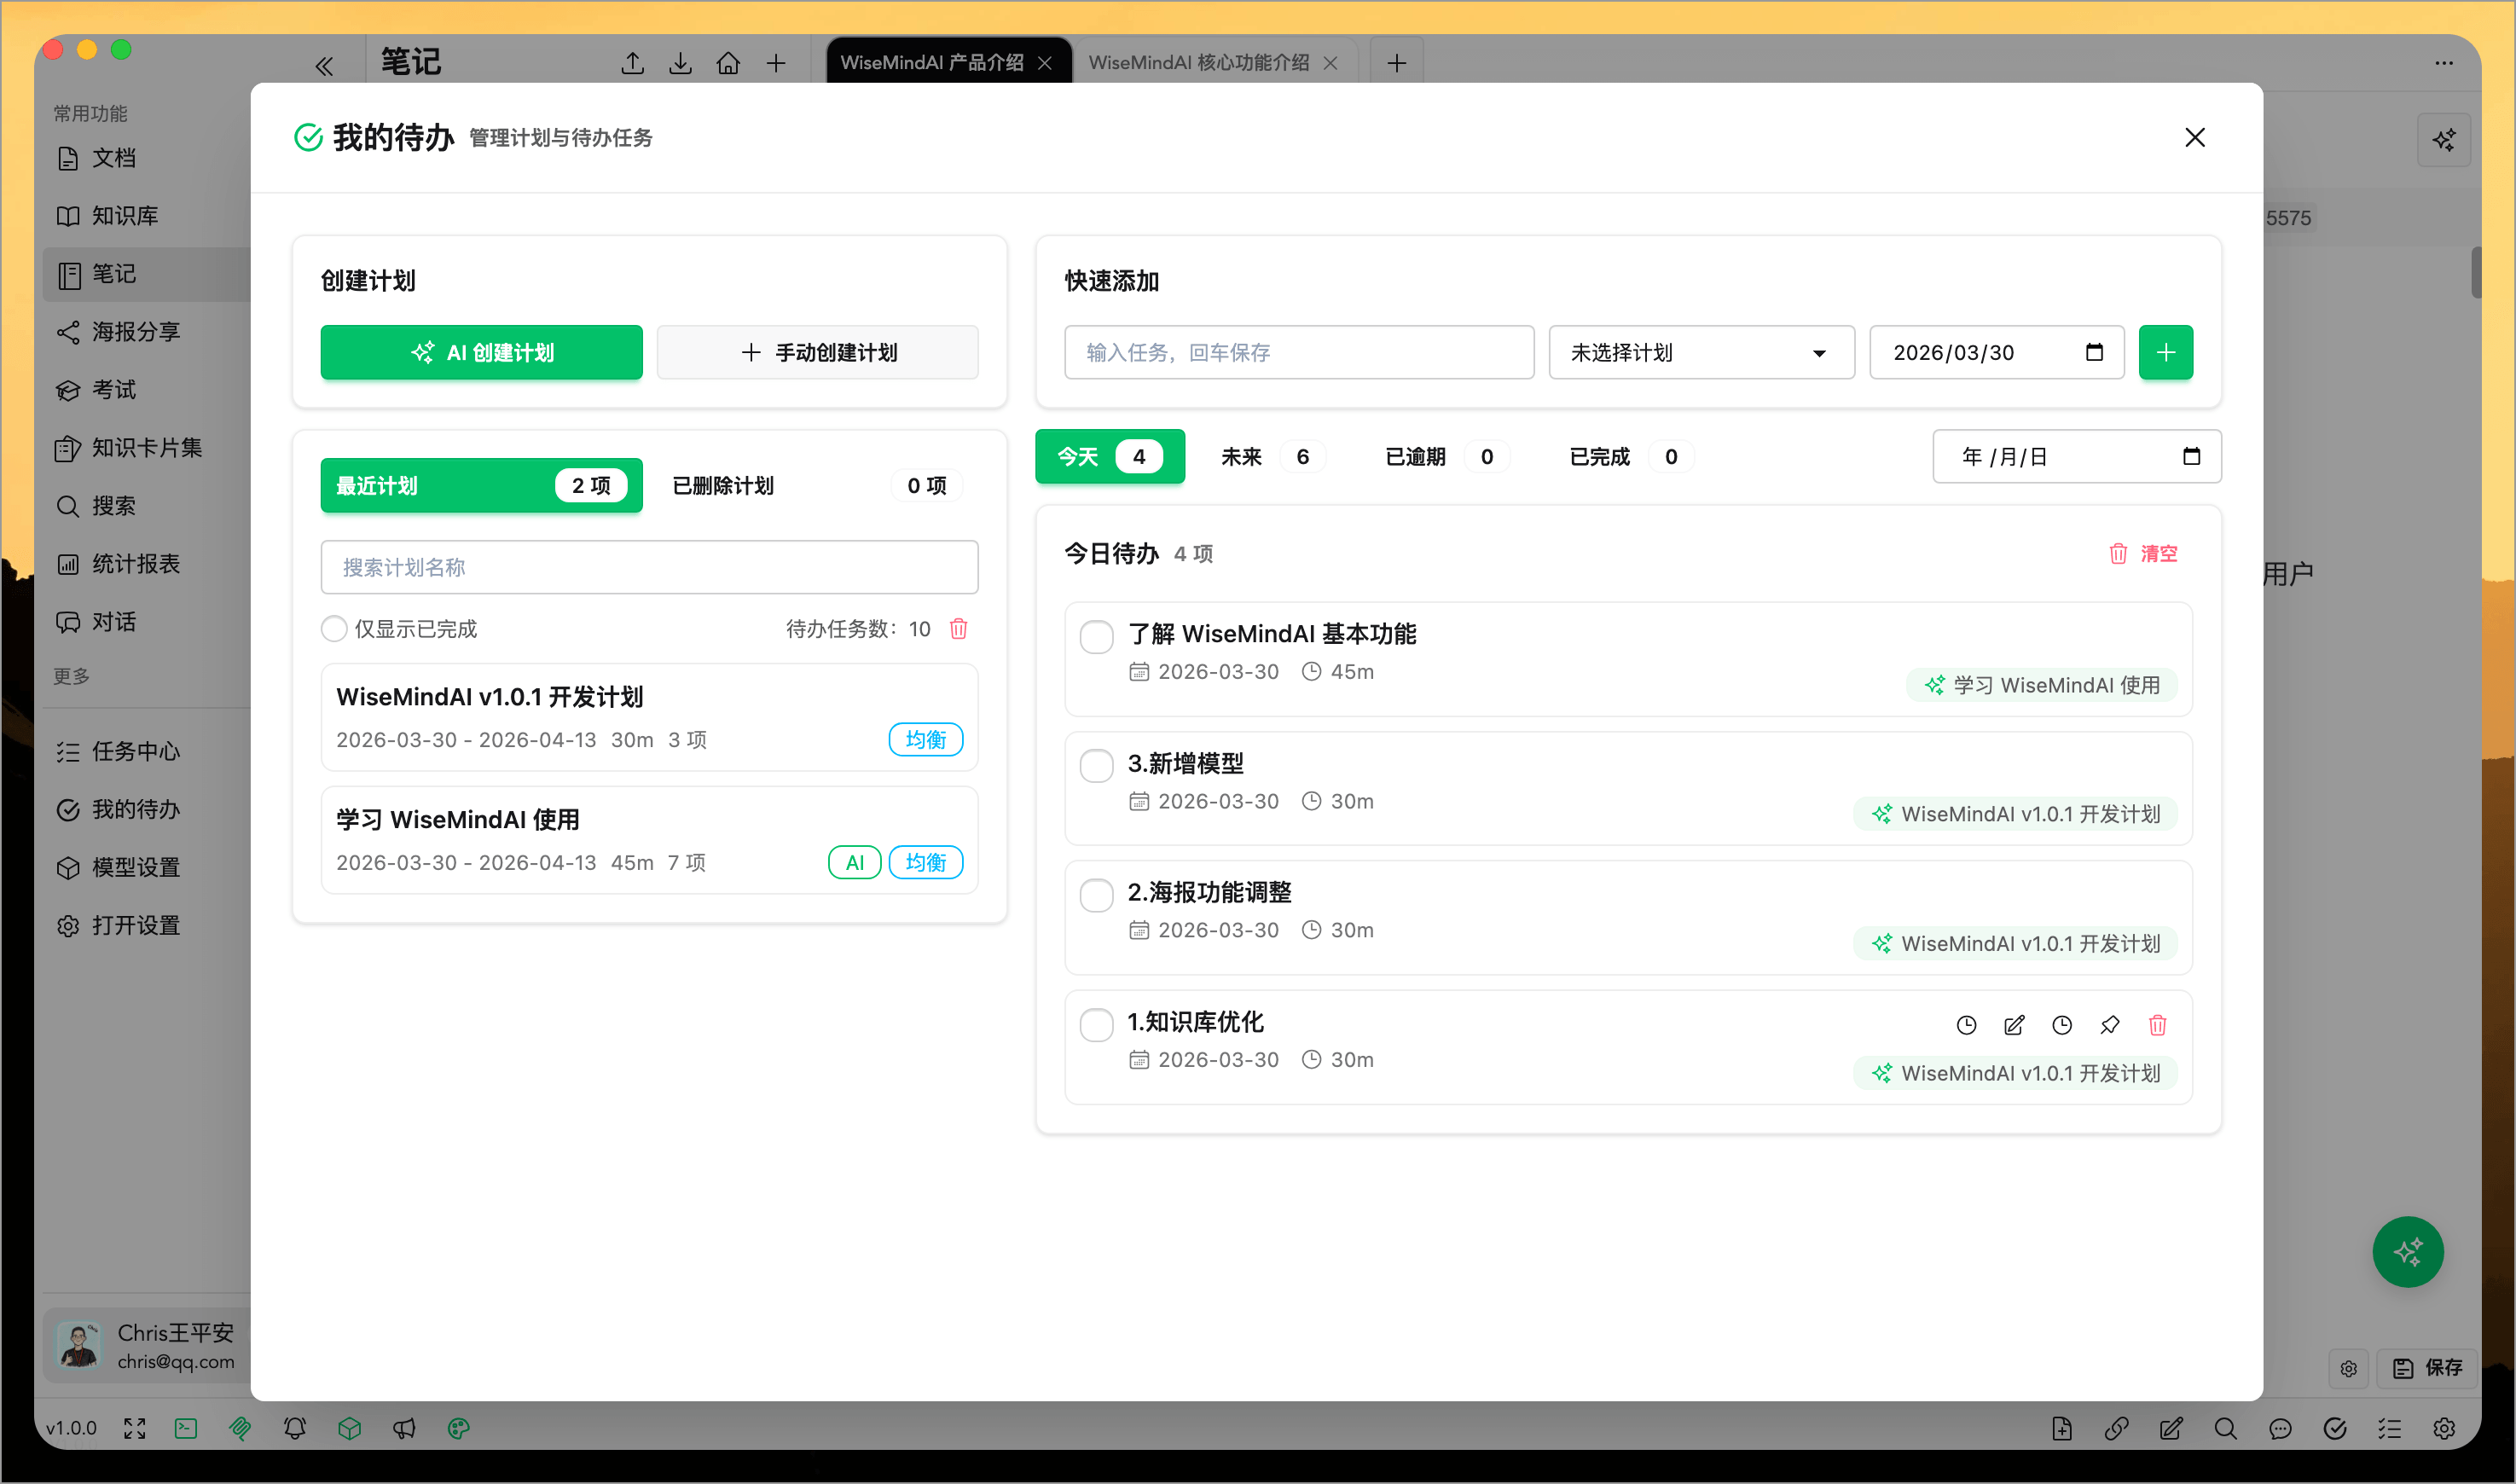Open the AI assistant sparkle button
Viewport: 2516px width, 1484px height.
(2408, 1251)
